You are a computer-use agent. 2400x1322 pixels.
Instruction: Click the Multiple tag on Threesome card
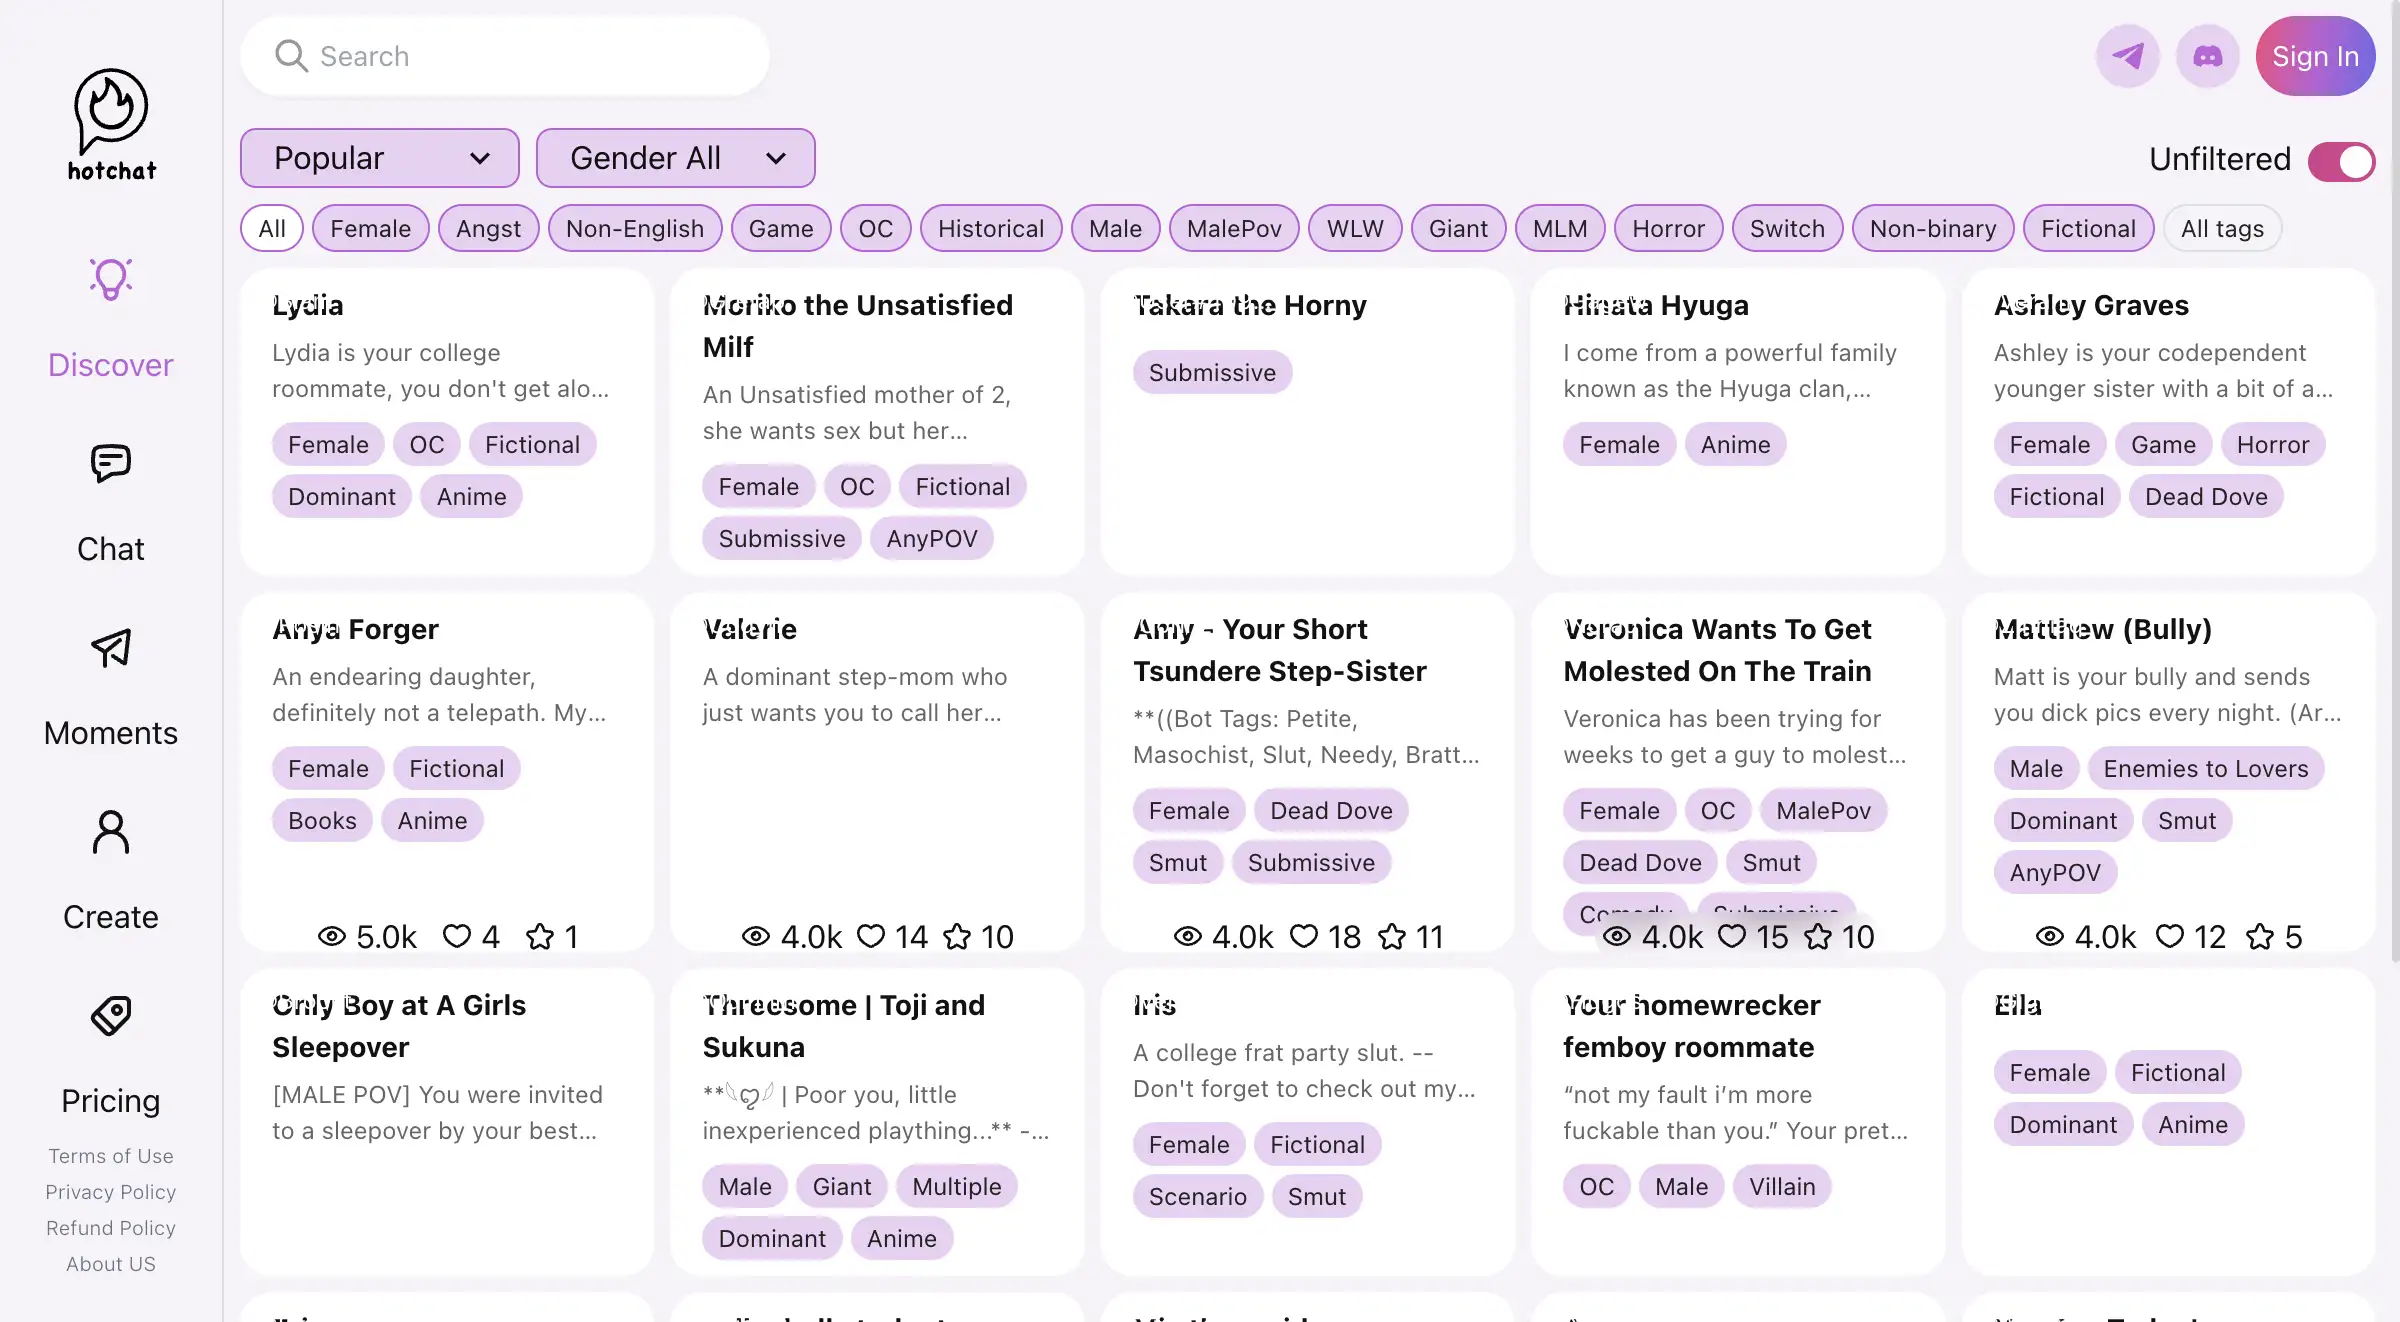957,1187
